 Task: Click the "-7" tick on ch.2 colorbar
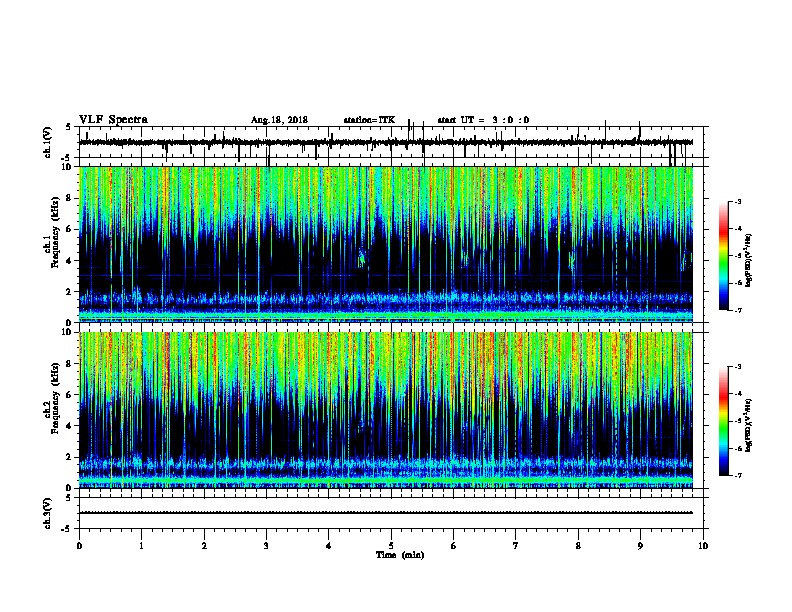(x=737, y=475)
